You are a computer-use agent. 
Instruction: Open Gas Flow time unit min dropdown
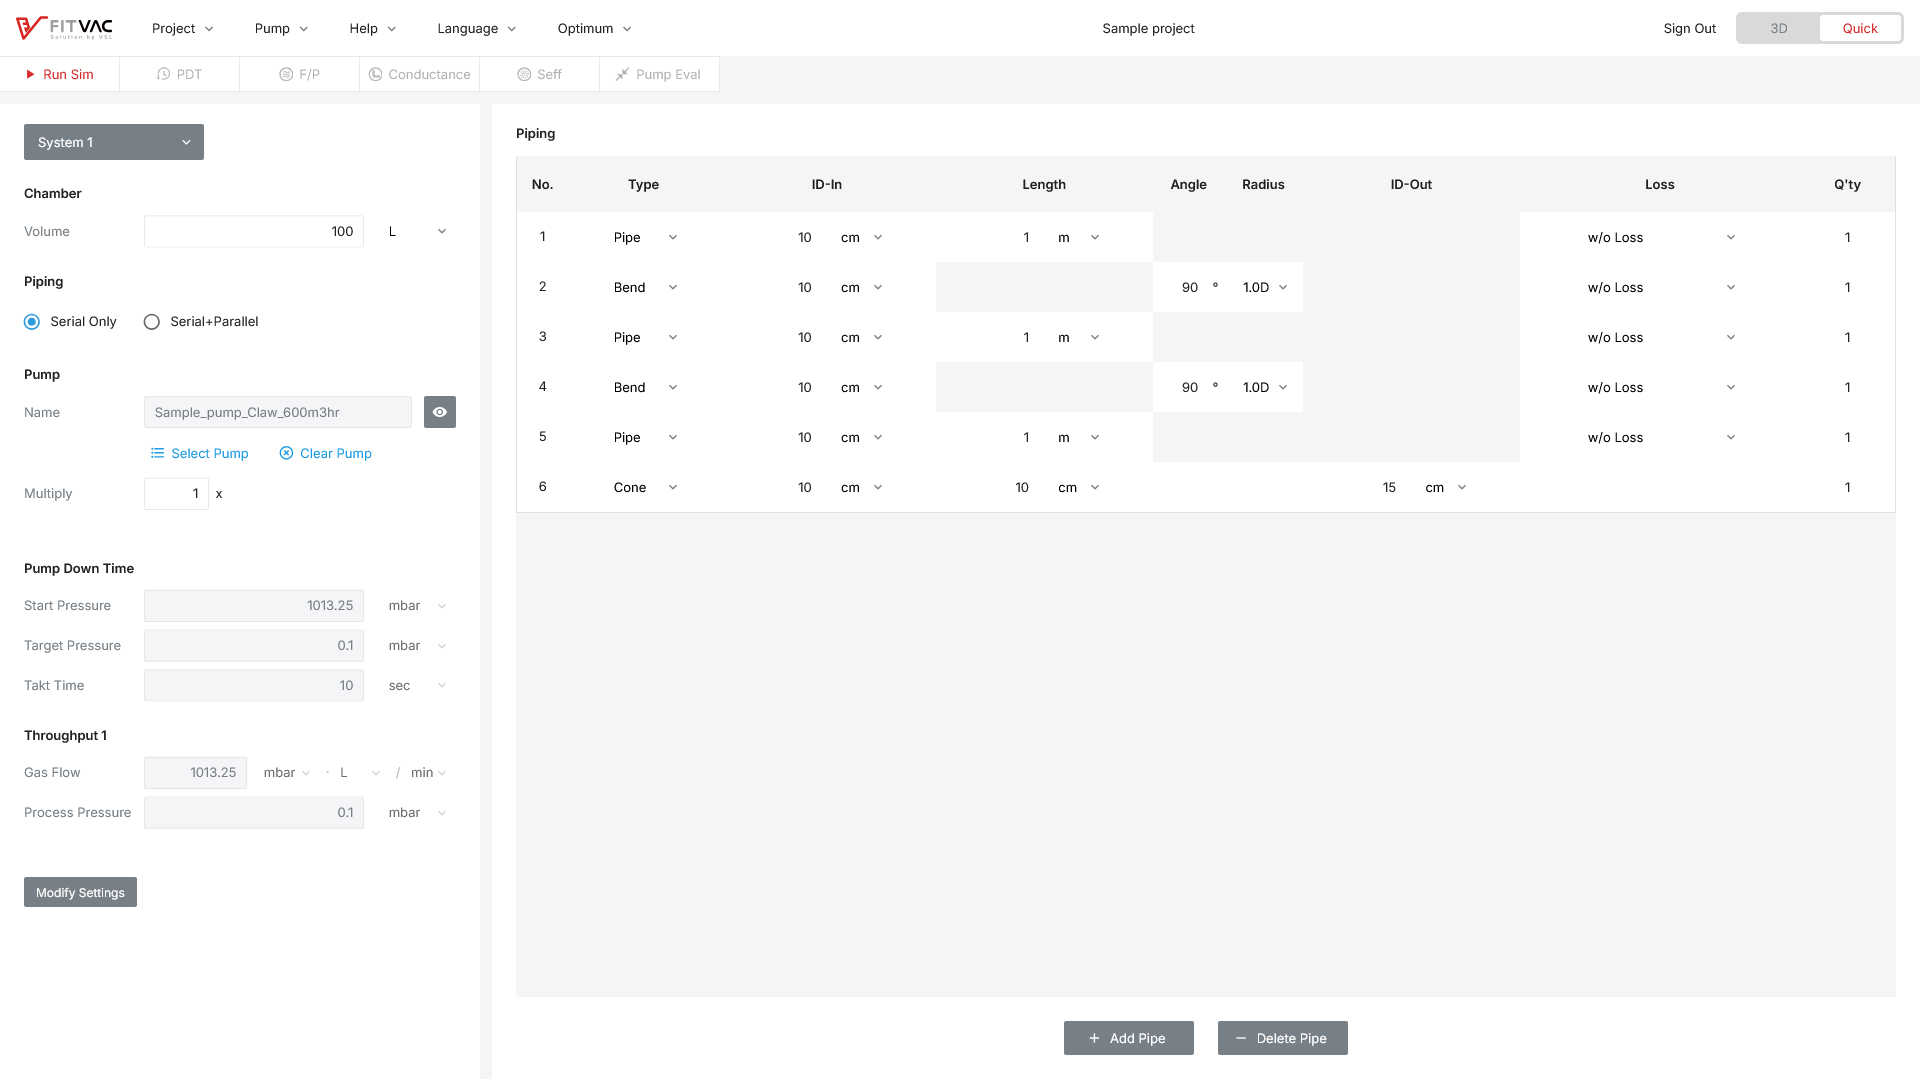pyautogui.click(x=428, y=773)
